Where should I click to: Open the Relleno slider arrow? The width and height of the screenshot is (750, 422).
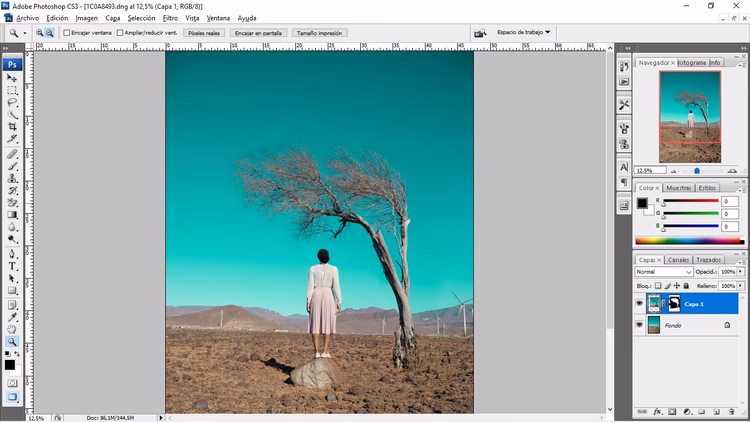click(x=740, y=286)
